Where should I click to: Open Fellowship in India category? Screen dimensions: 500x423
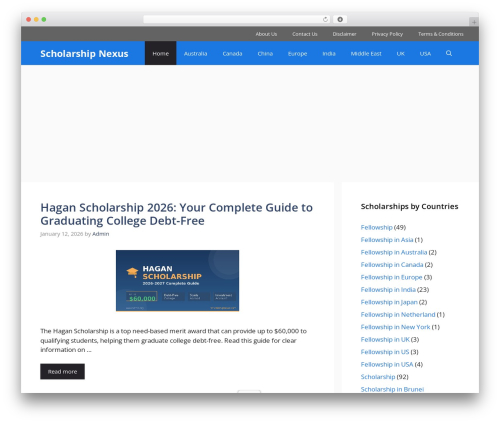388,290
